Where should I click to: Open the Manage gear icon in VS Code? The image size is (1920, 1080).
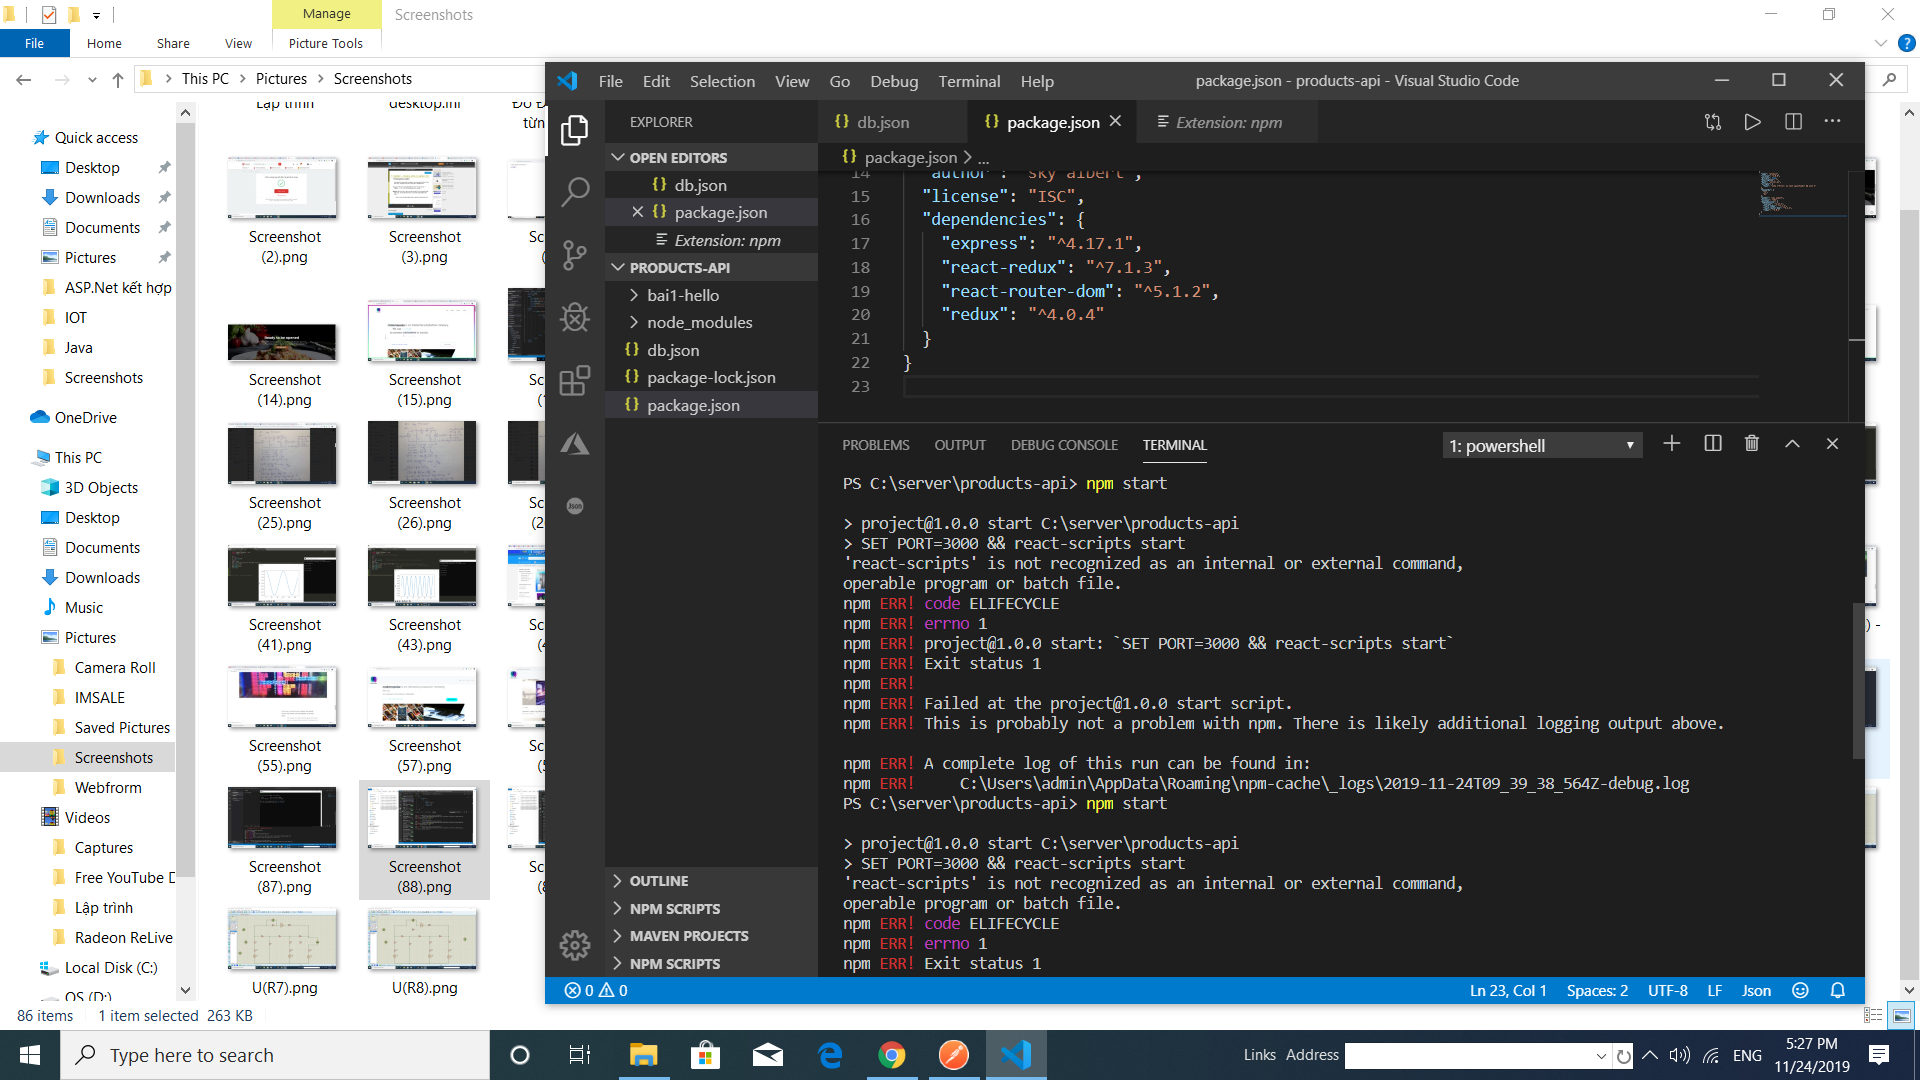tap(575, 945)
